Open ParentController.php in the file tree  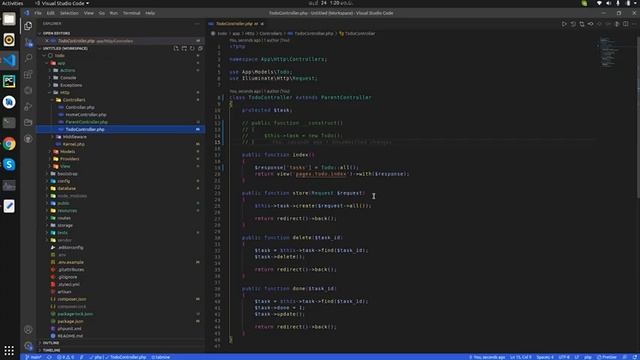point(87,122)
